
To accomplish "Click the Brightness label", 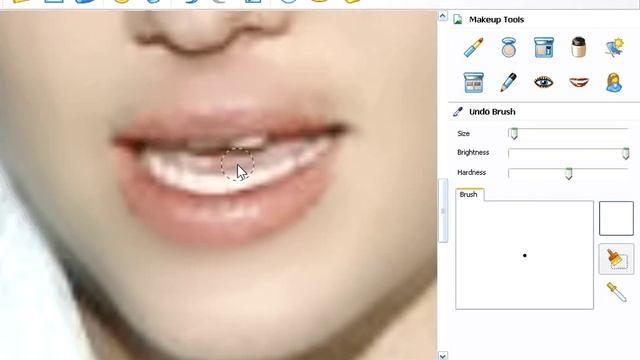I will pyautogui.click(x=473, y=152).
